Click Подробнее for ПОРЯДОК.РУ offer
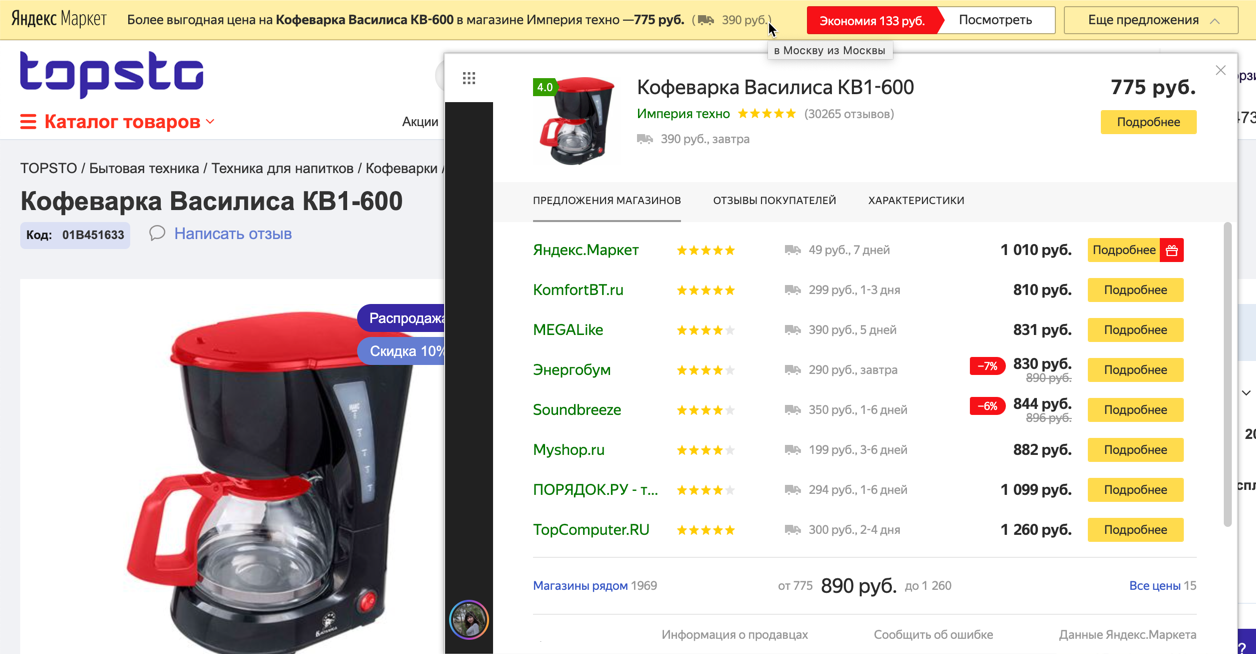1256x654 pixels. (1136, 490)
